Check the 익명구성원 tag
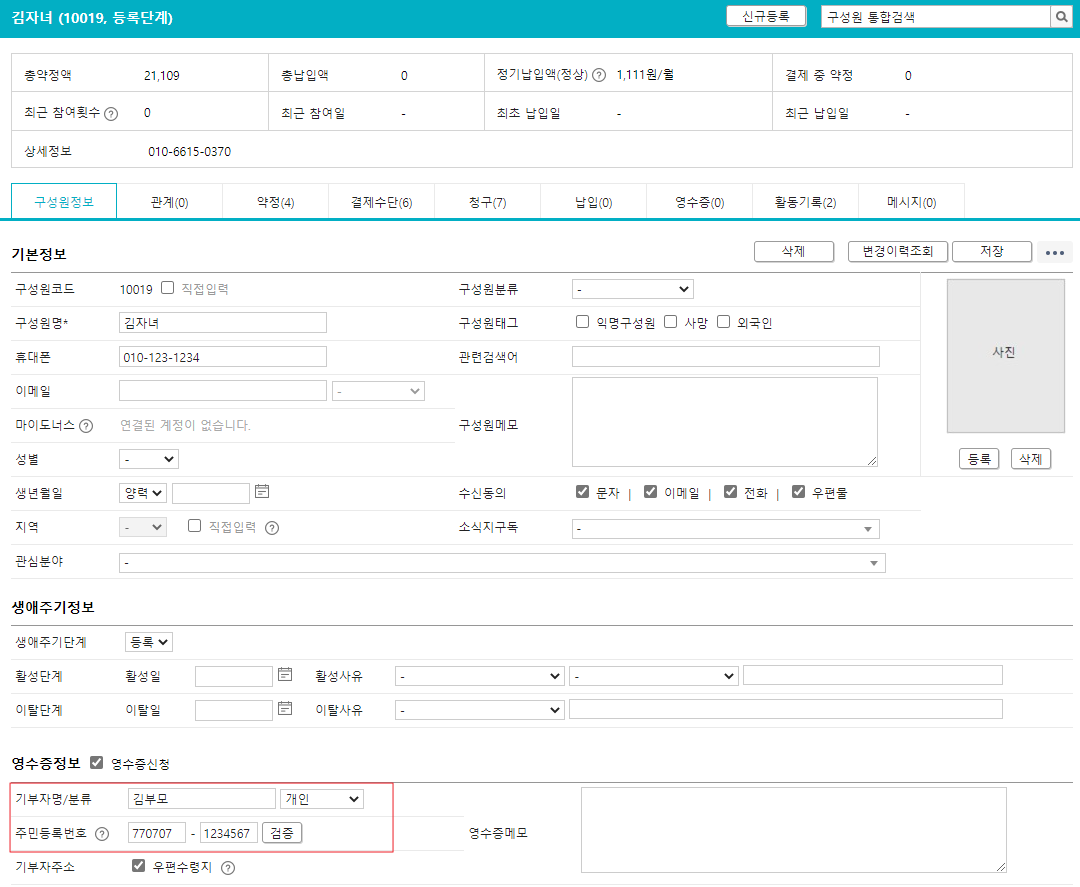The width and height of the screenshot is (1080, 887). point(583,322)
